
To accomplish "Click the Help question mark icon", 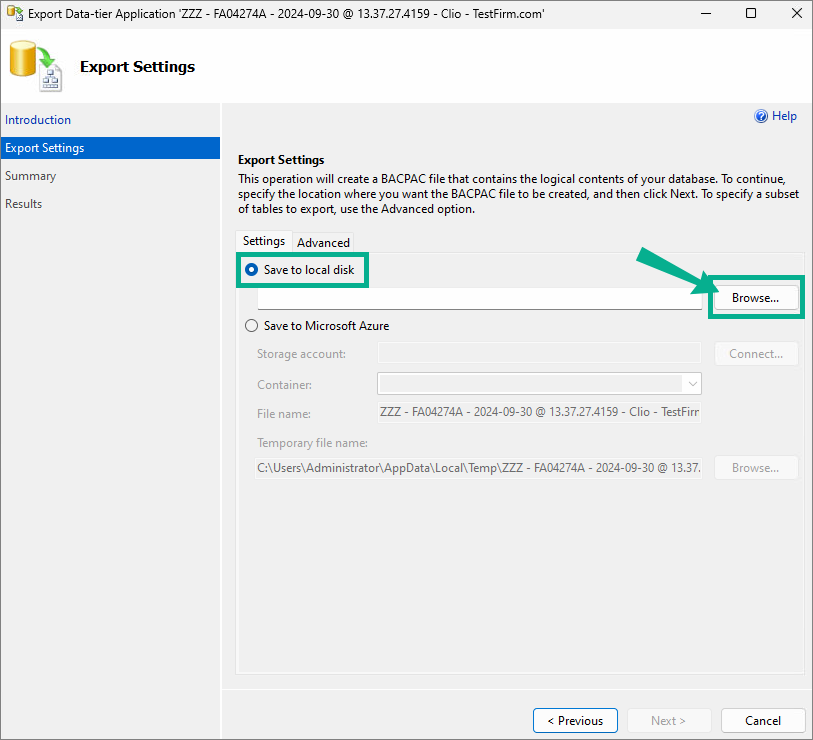I will [x=761, y=116].
